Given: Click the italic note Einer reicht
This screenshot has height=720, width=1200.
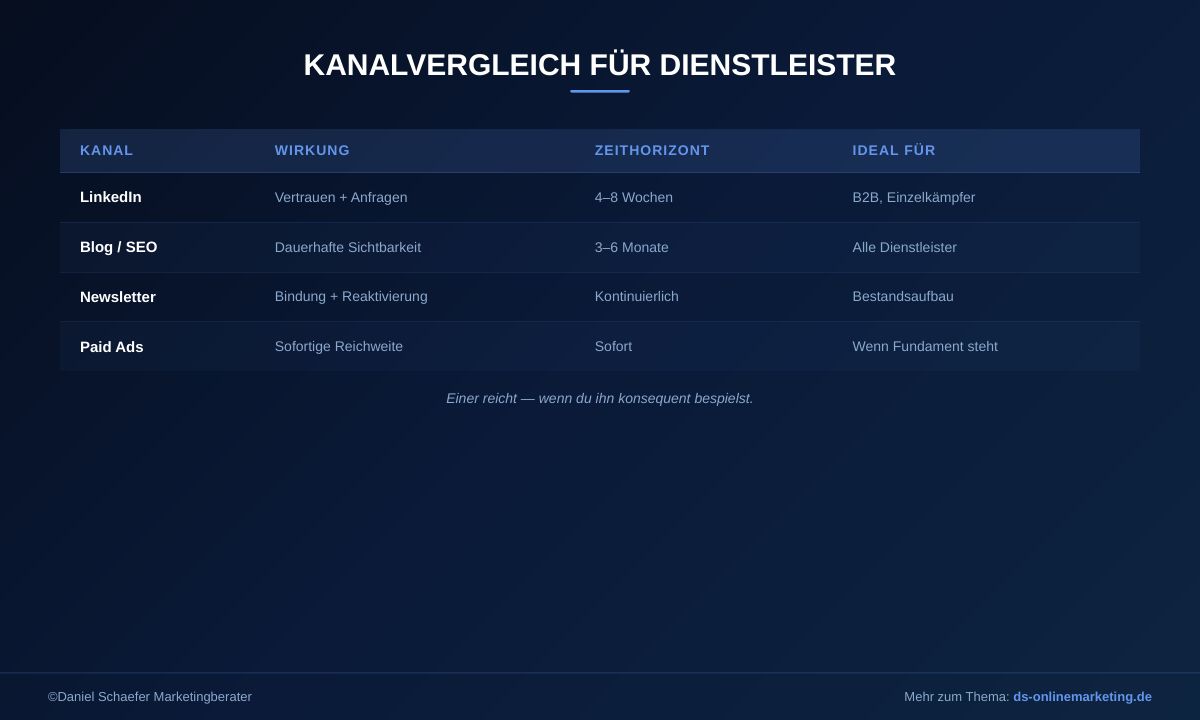Looking at the screenshot, I should pos(600,398).
